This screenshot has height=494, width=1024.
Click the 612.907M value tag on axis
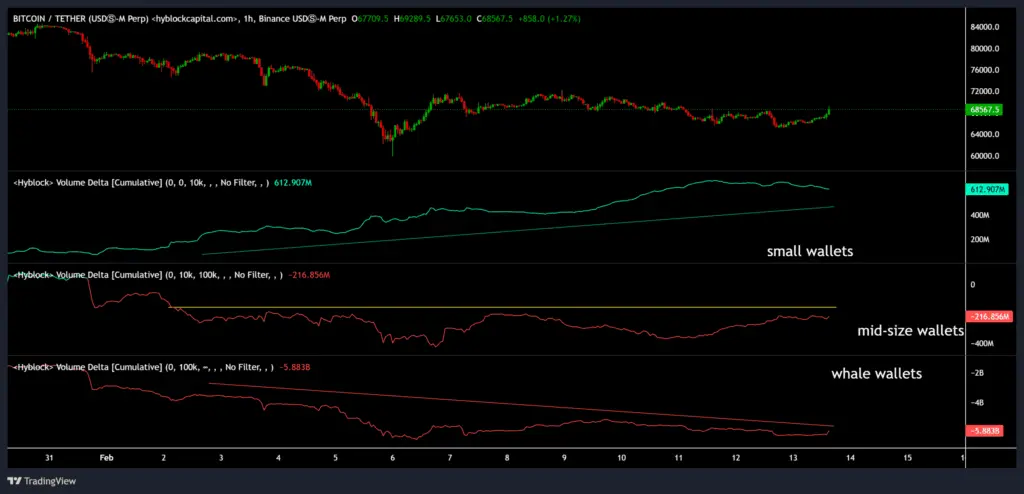(987, 190)
